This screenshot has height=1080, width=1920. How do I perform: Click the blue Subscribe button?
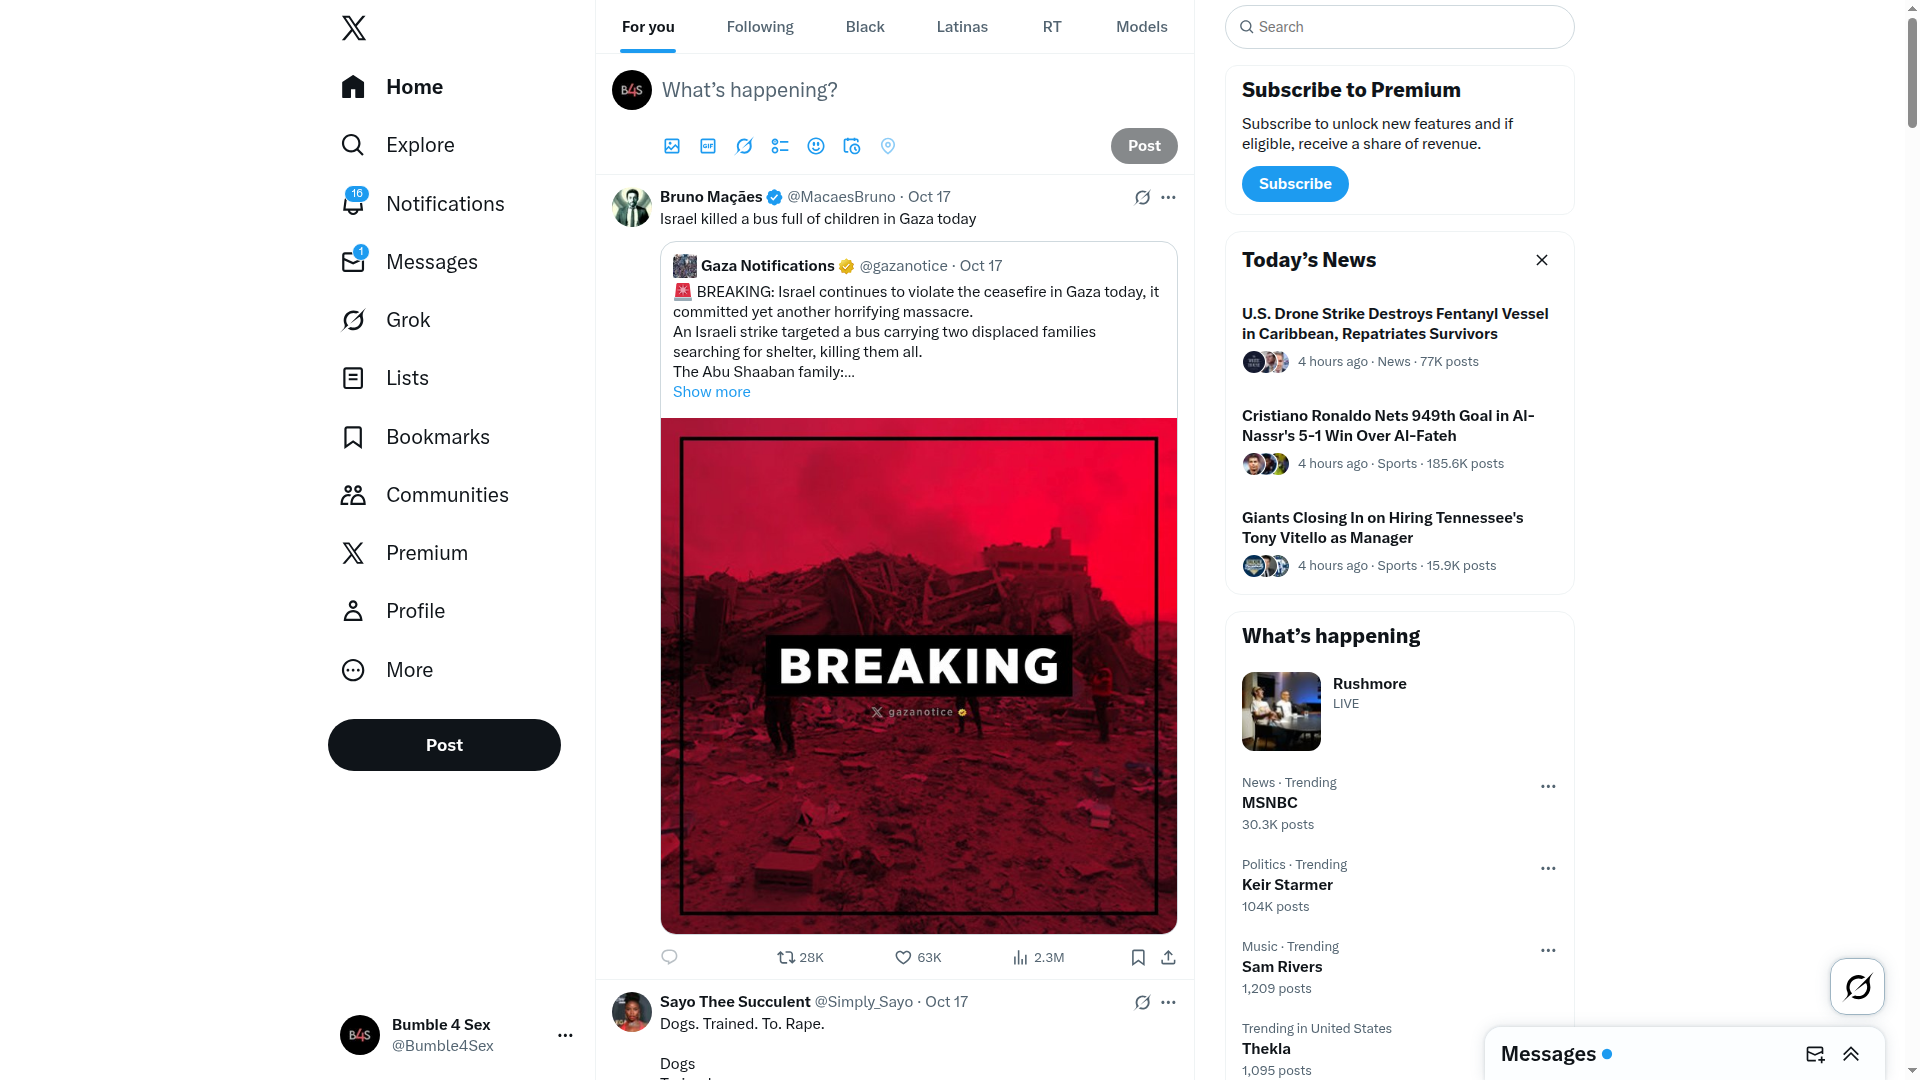[1295, 184]
